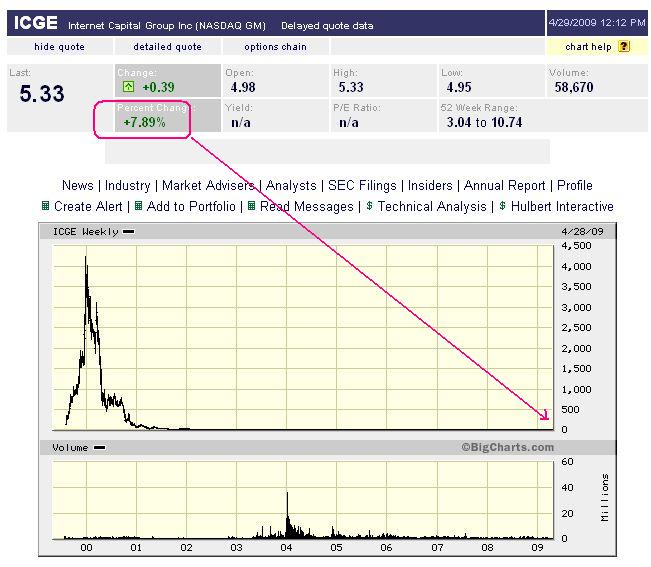Click the dollar icon beside Technical Analysis
651x567 pixels.
[x=369, y=205]
